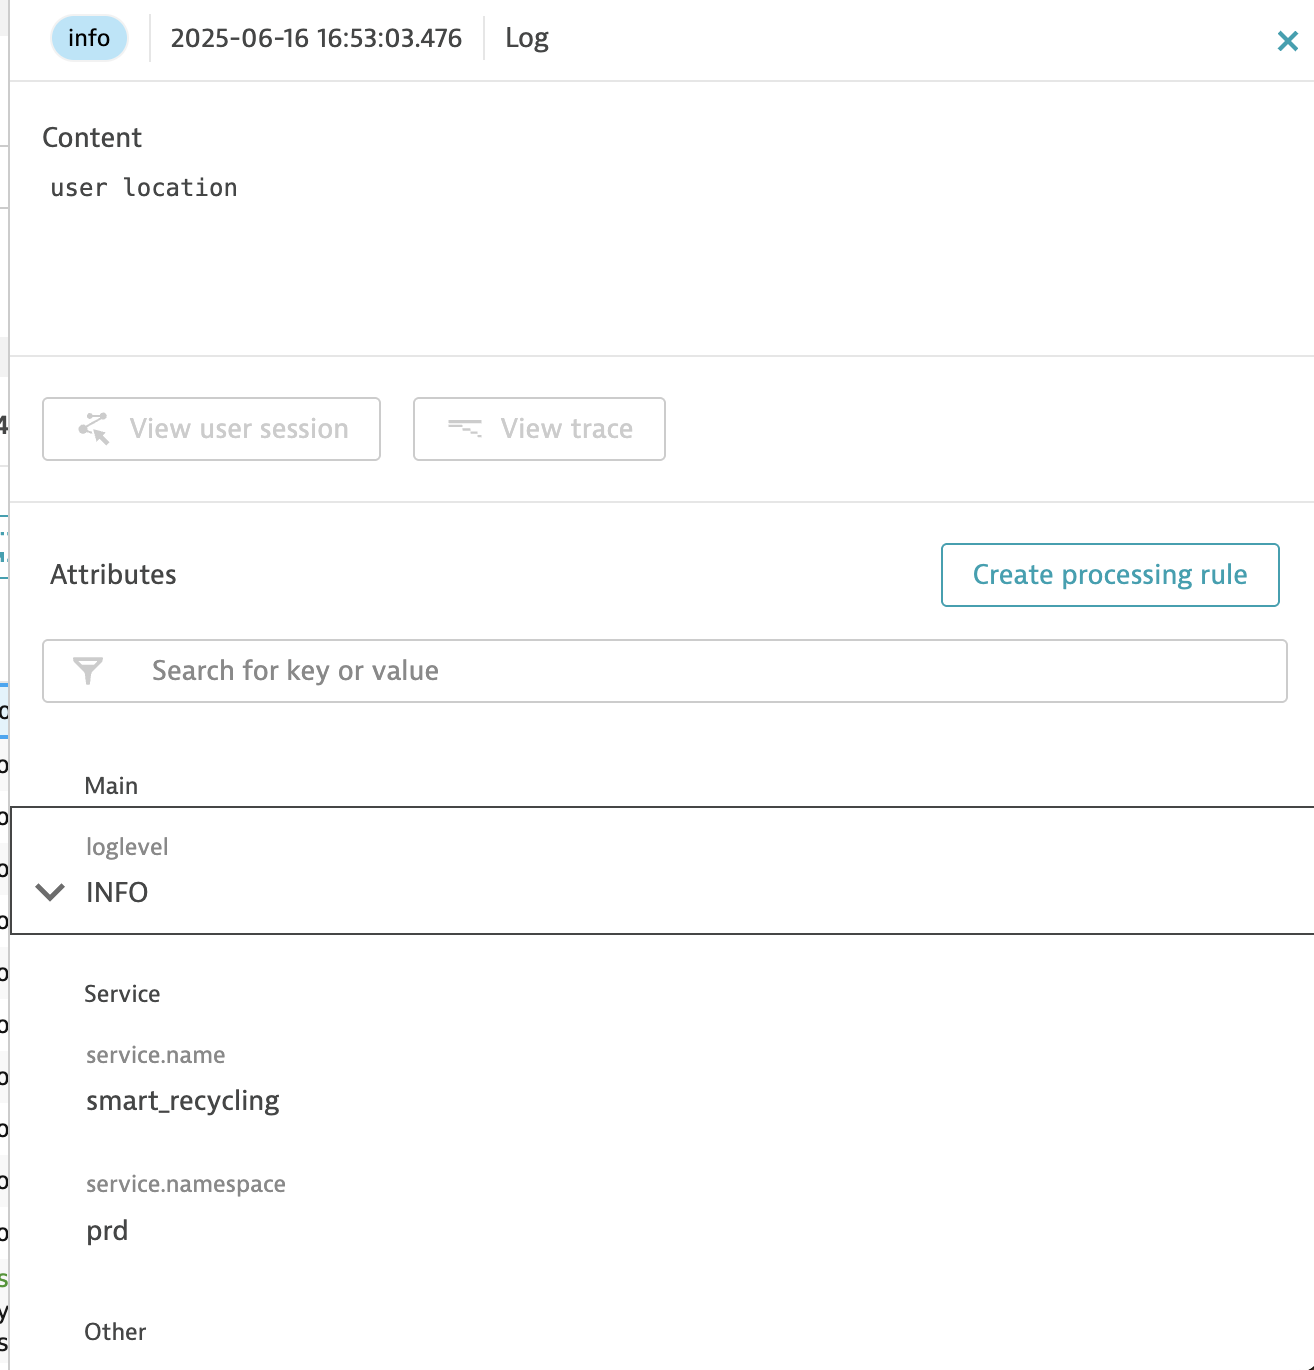Click the Main attributes section heading

111,786
